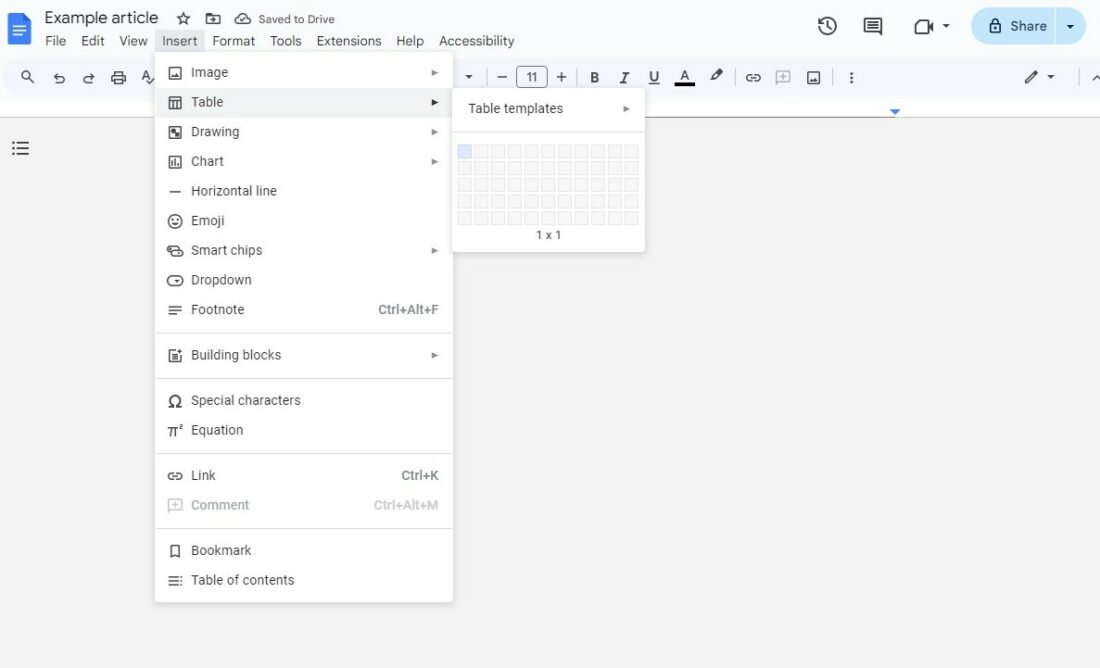
Task: Select the Print icon
Action: click(x=118, y=76)
